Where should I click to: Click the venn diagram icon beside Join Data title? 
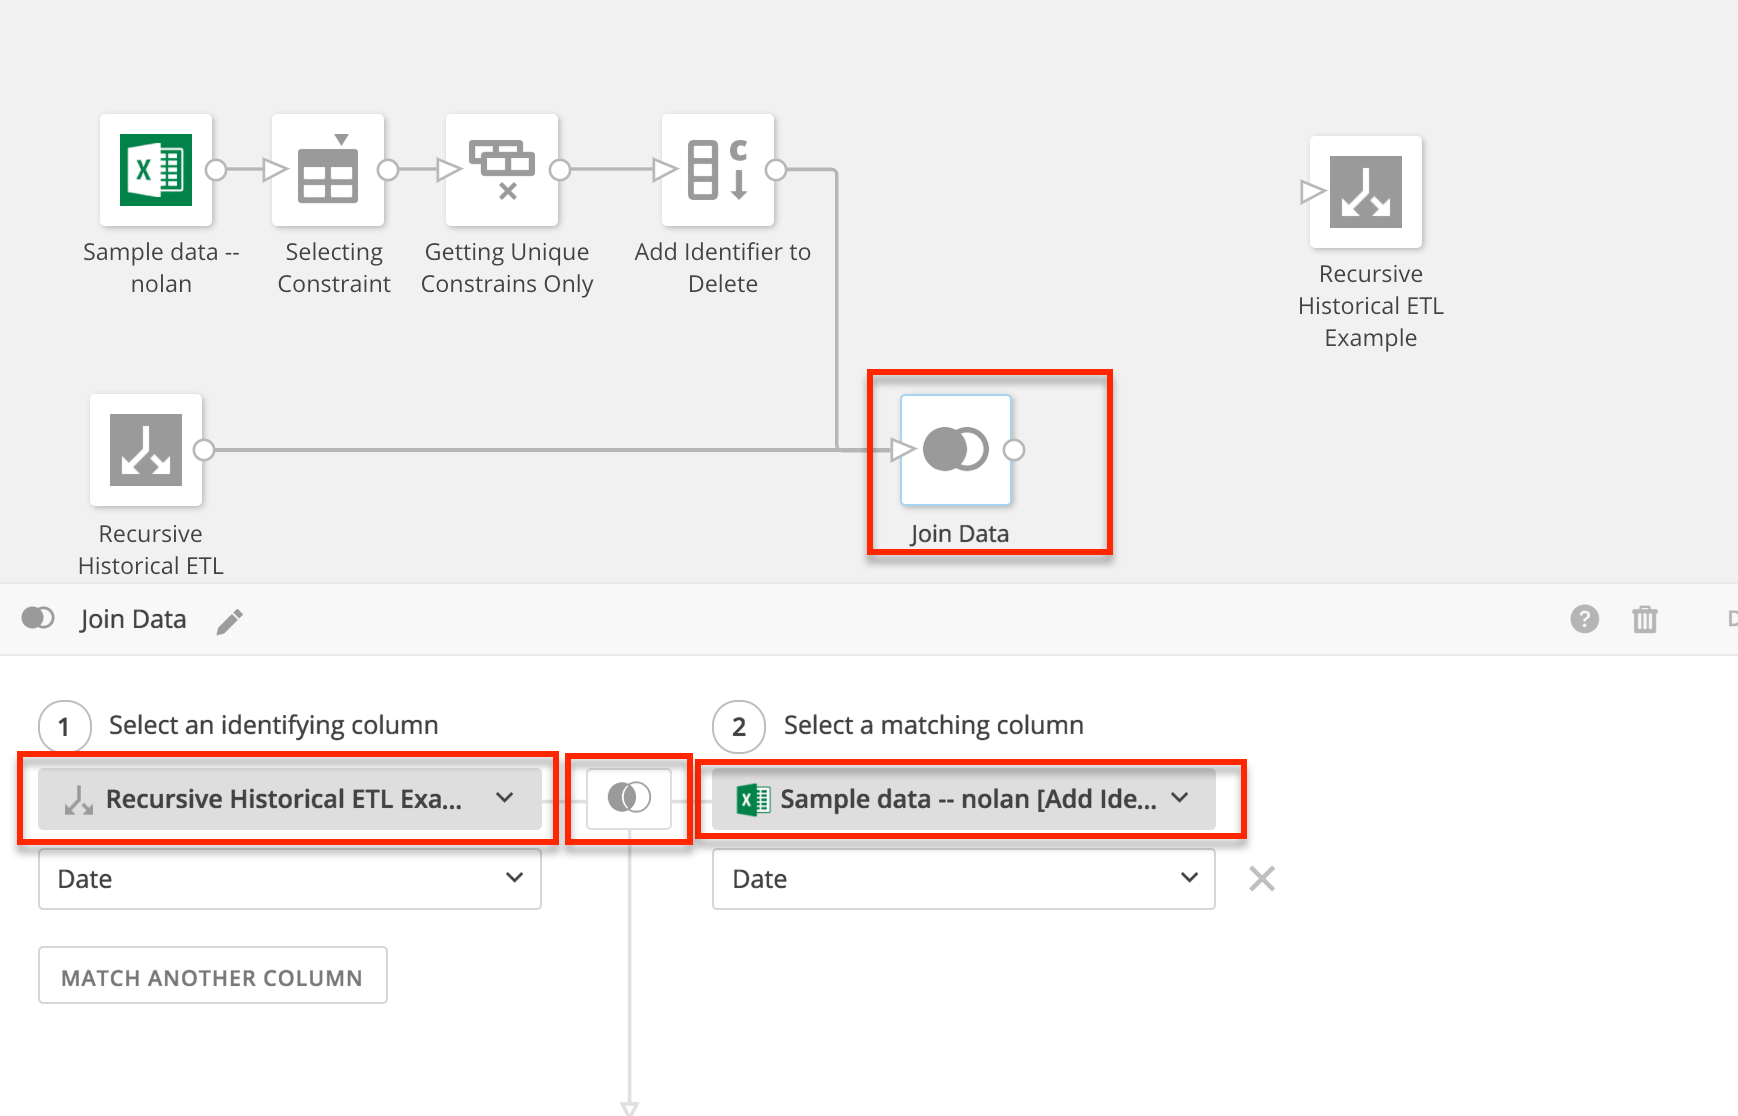point(37,618)
